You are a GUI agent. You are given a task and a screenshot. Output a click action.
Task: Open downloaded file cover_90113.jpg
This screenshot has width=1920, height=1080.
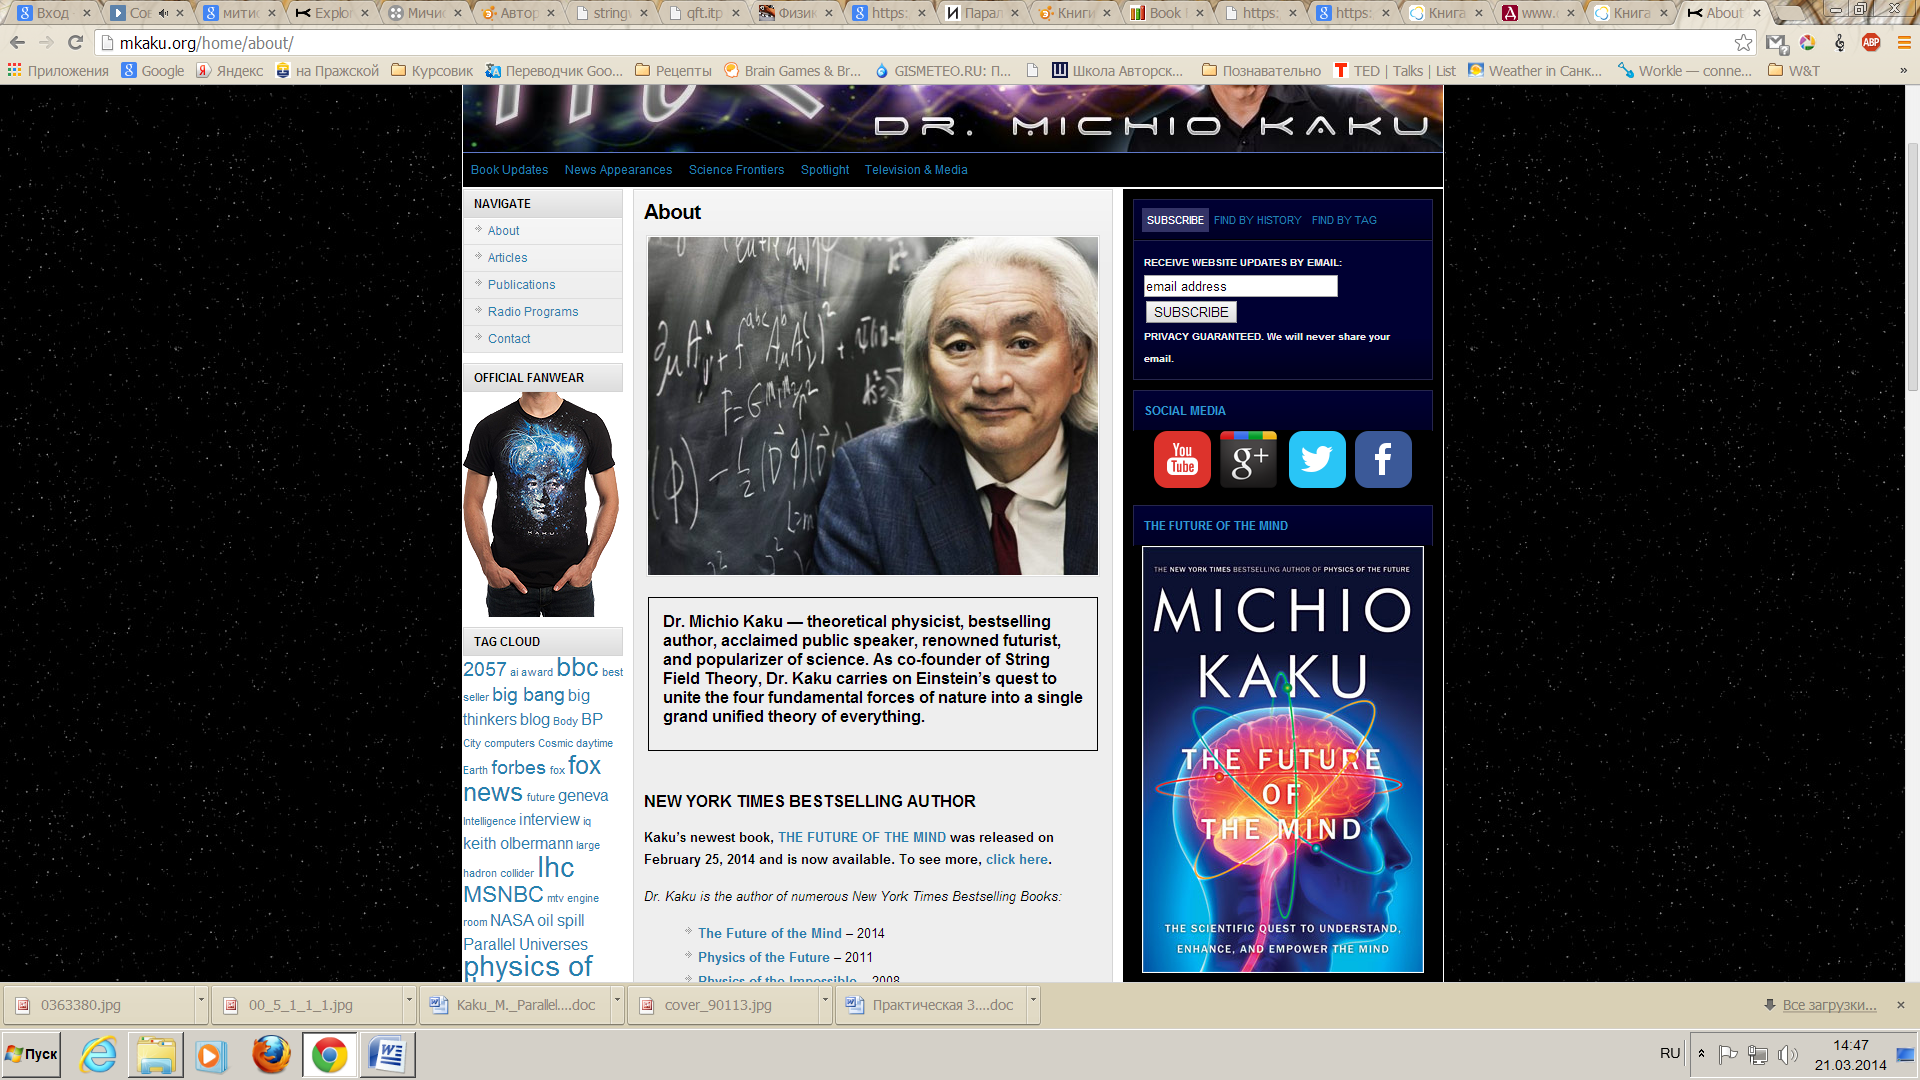click(718, 1005)
